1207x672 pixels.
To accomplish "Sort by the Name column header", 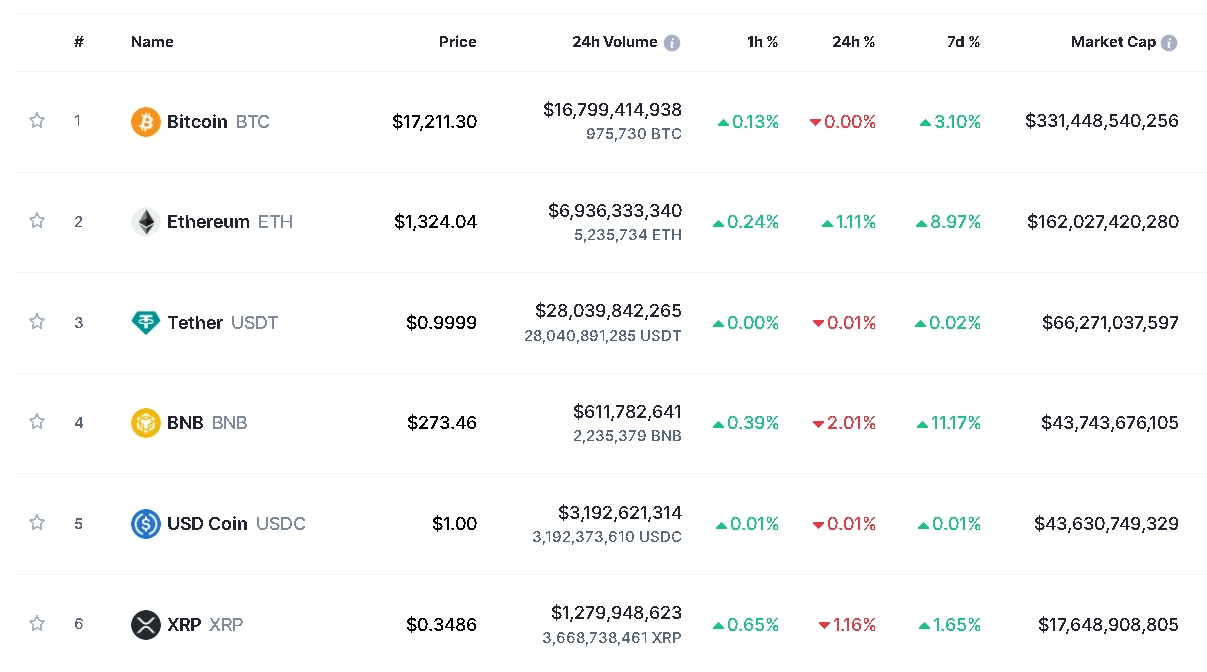I will 152,42.
